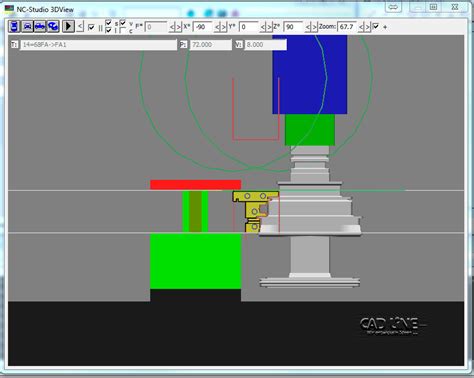Toggle the checkbox beside the 'i' label
474x378 pixels.
pyautogui.click(x=108, y=30)
